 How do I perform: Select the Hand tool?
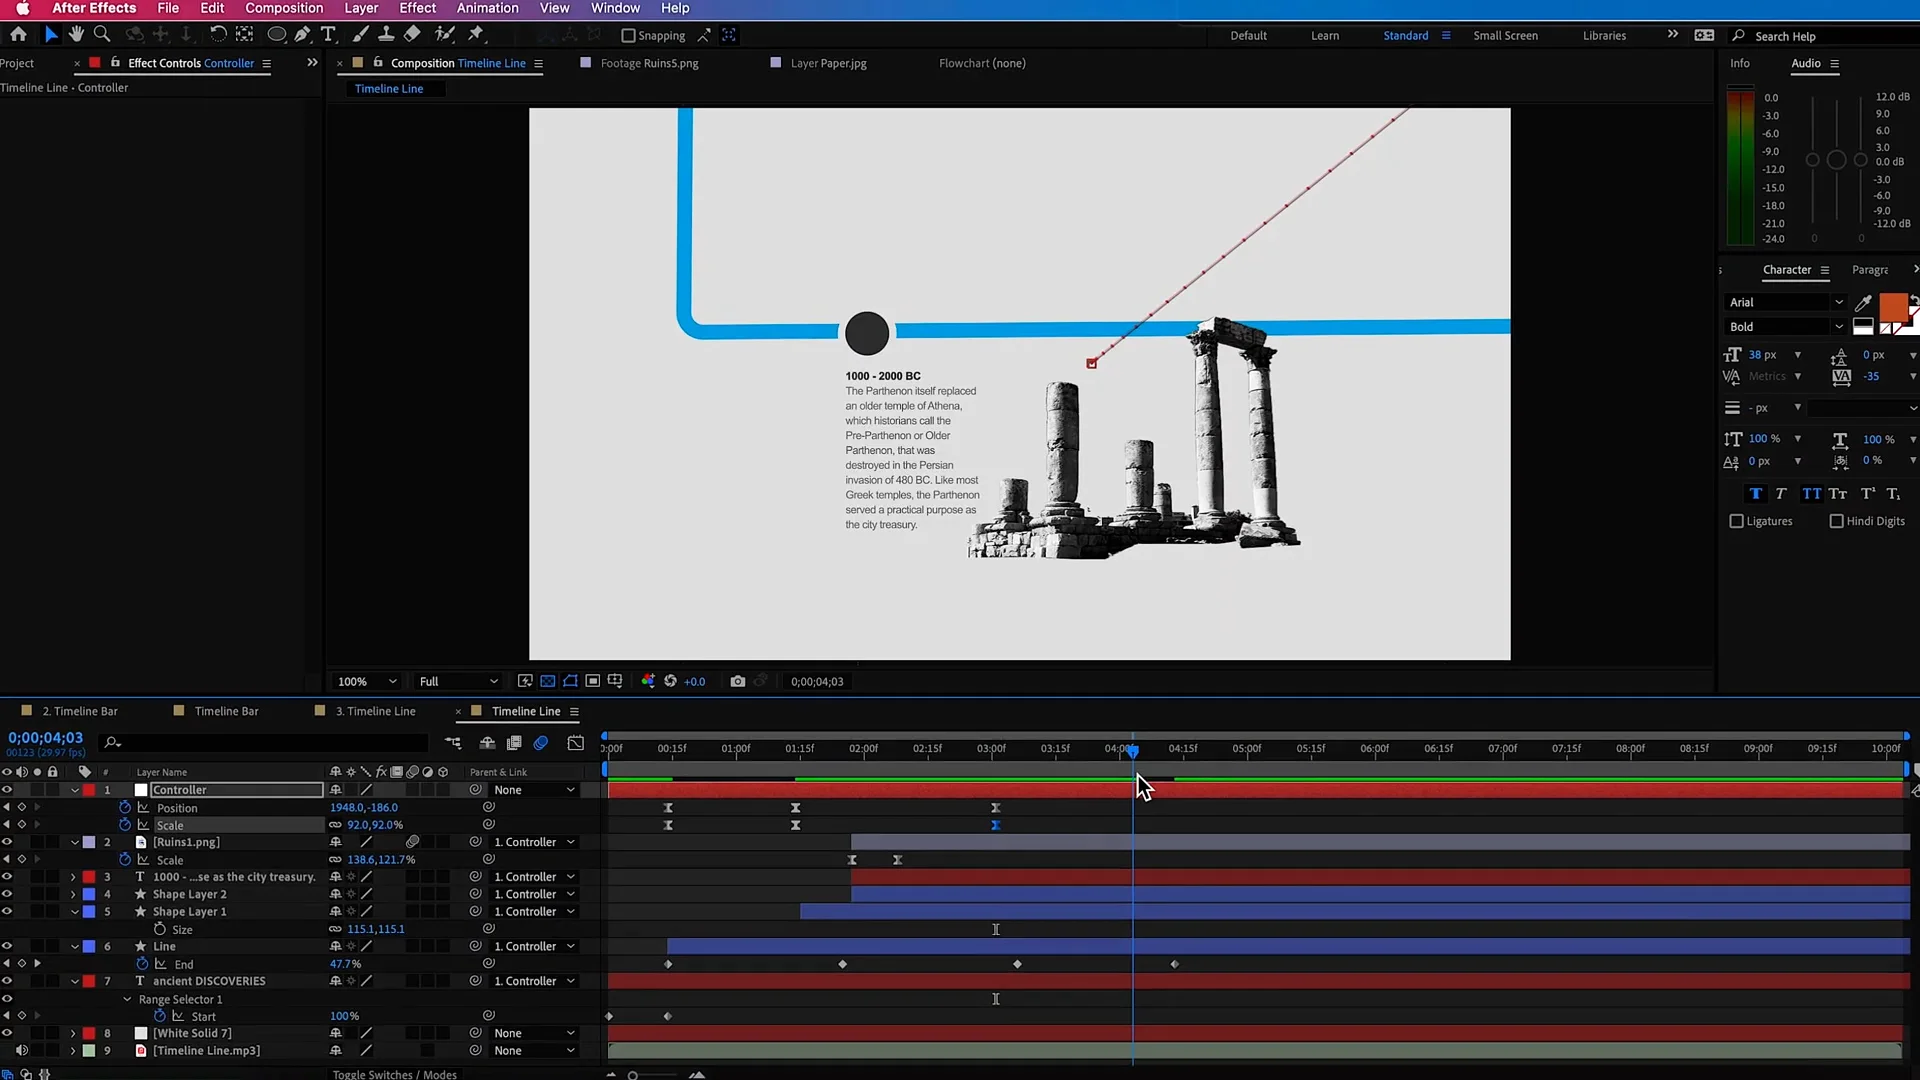[76, 34]
